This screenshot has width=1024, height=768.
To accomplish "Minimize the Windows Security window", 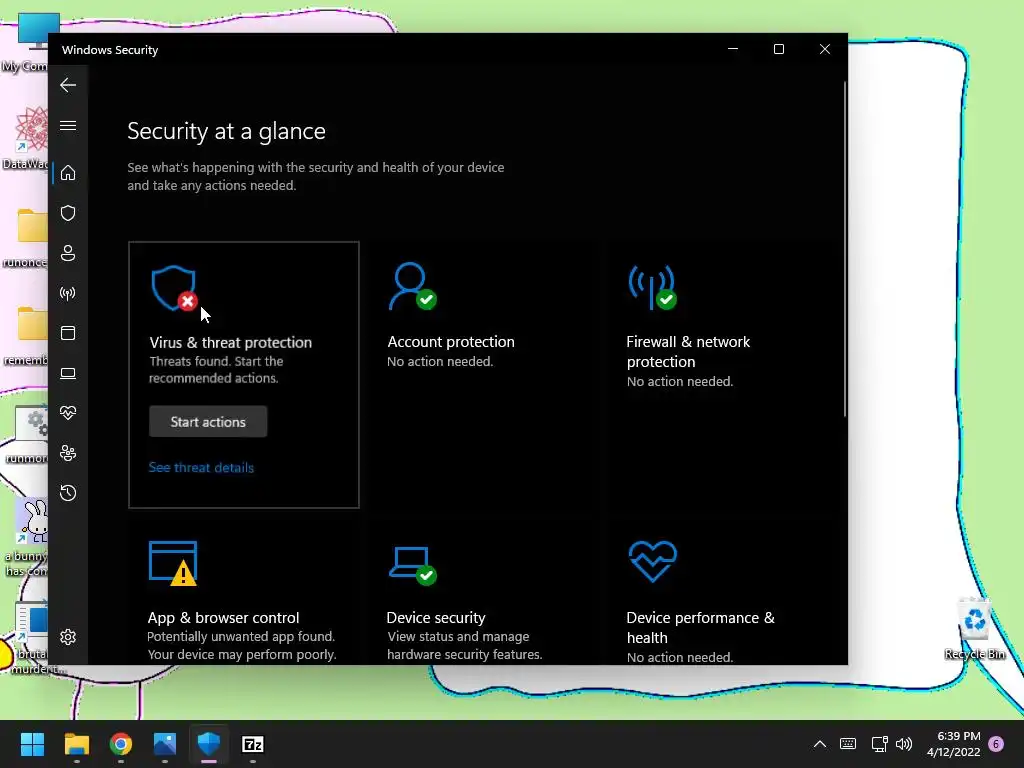I will pyautogui.click(x=733, y=49).
